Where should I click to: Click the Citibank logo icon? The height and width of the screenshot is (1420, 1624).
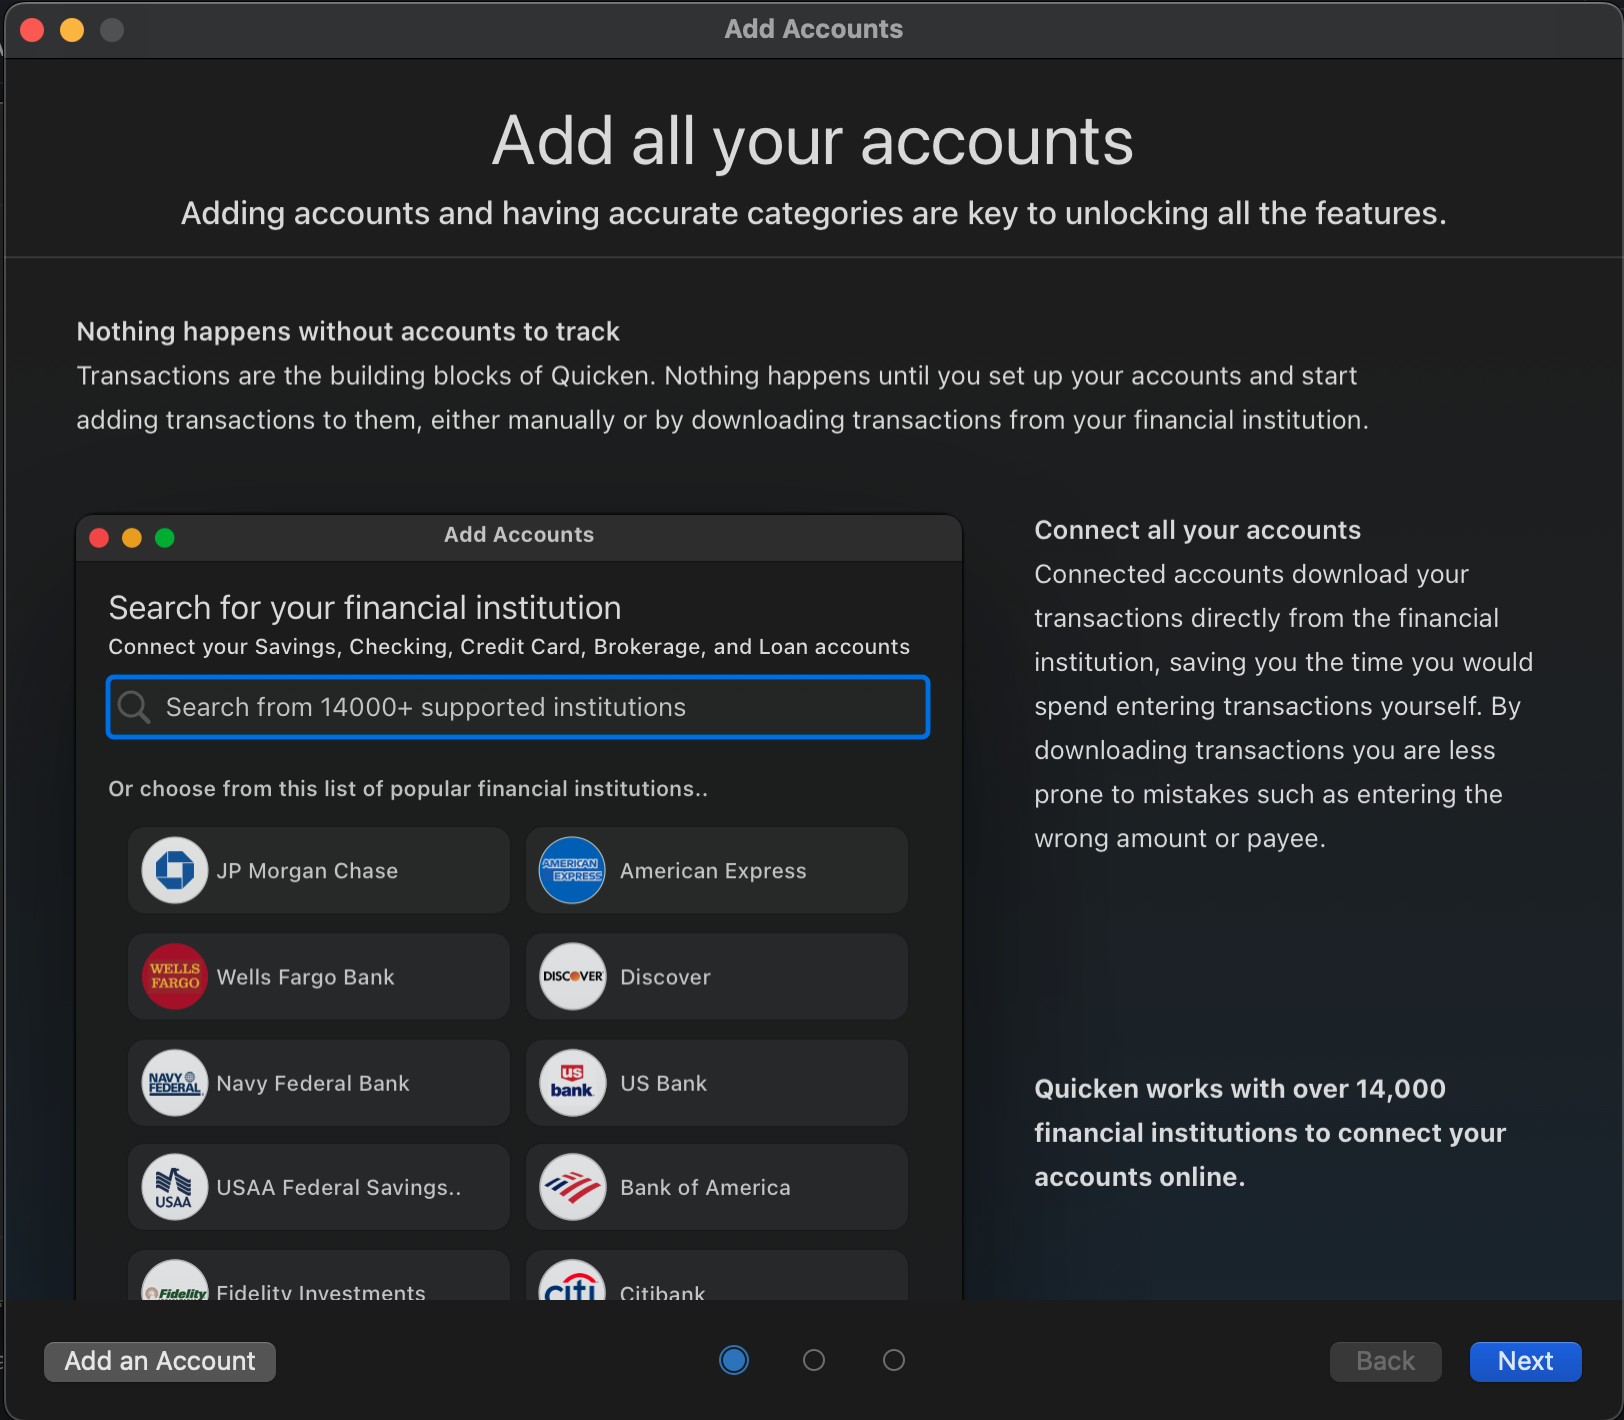point(572,1280)
